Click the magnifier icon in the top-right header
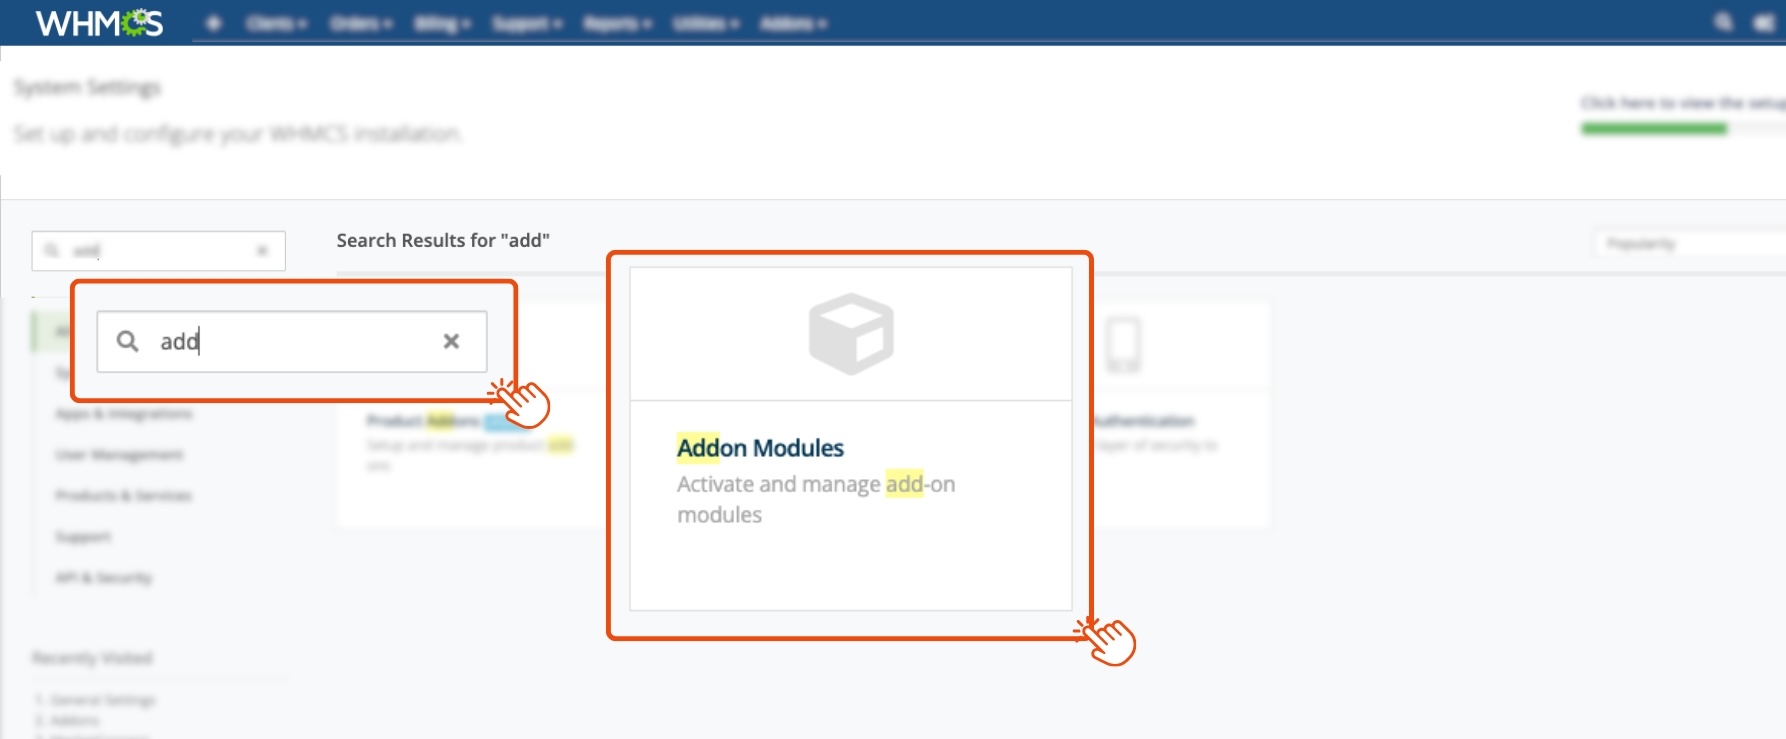The height and width of the screenshot is (739, 1786). click(x=1723, y=23)
